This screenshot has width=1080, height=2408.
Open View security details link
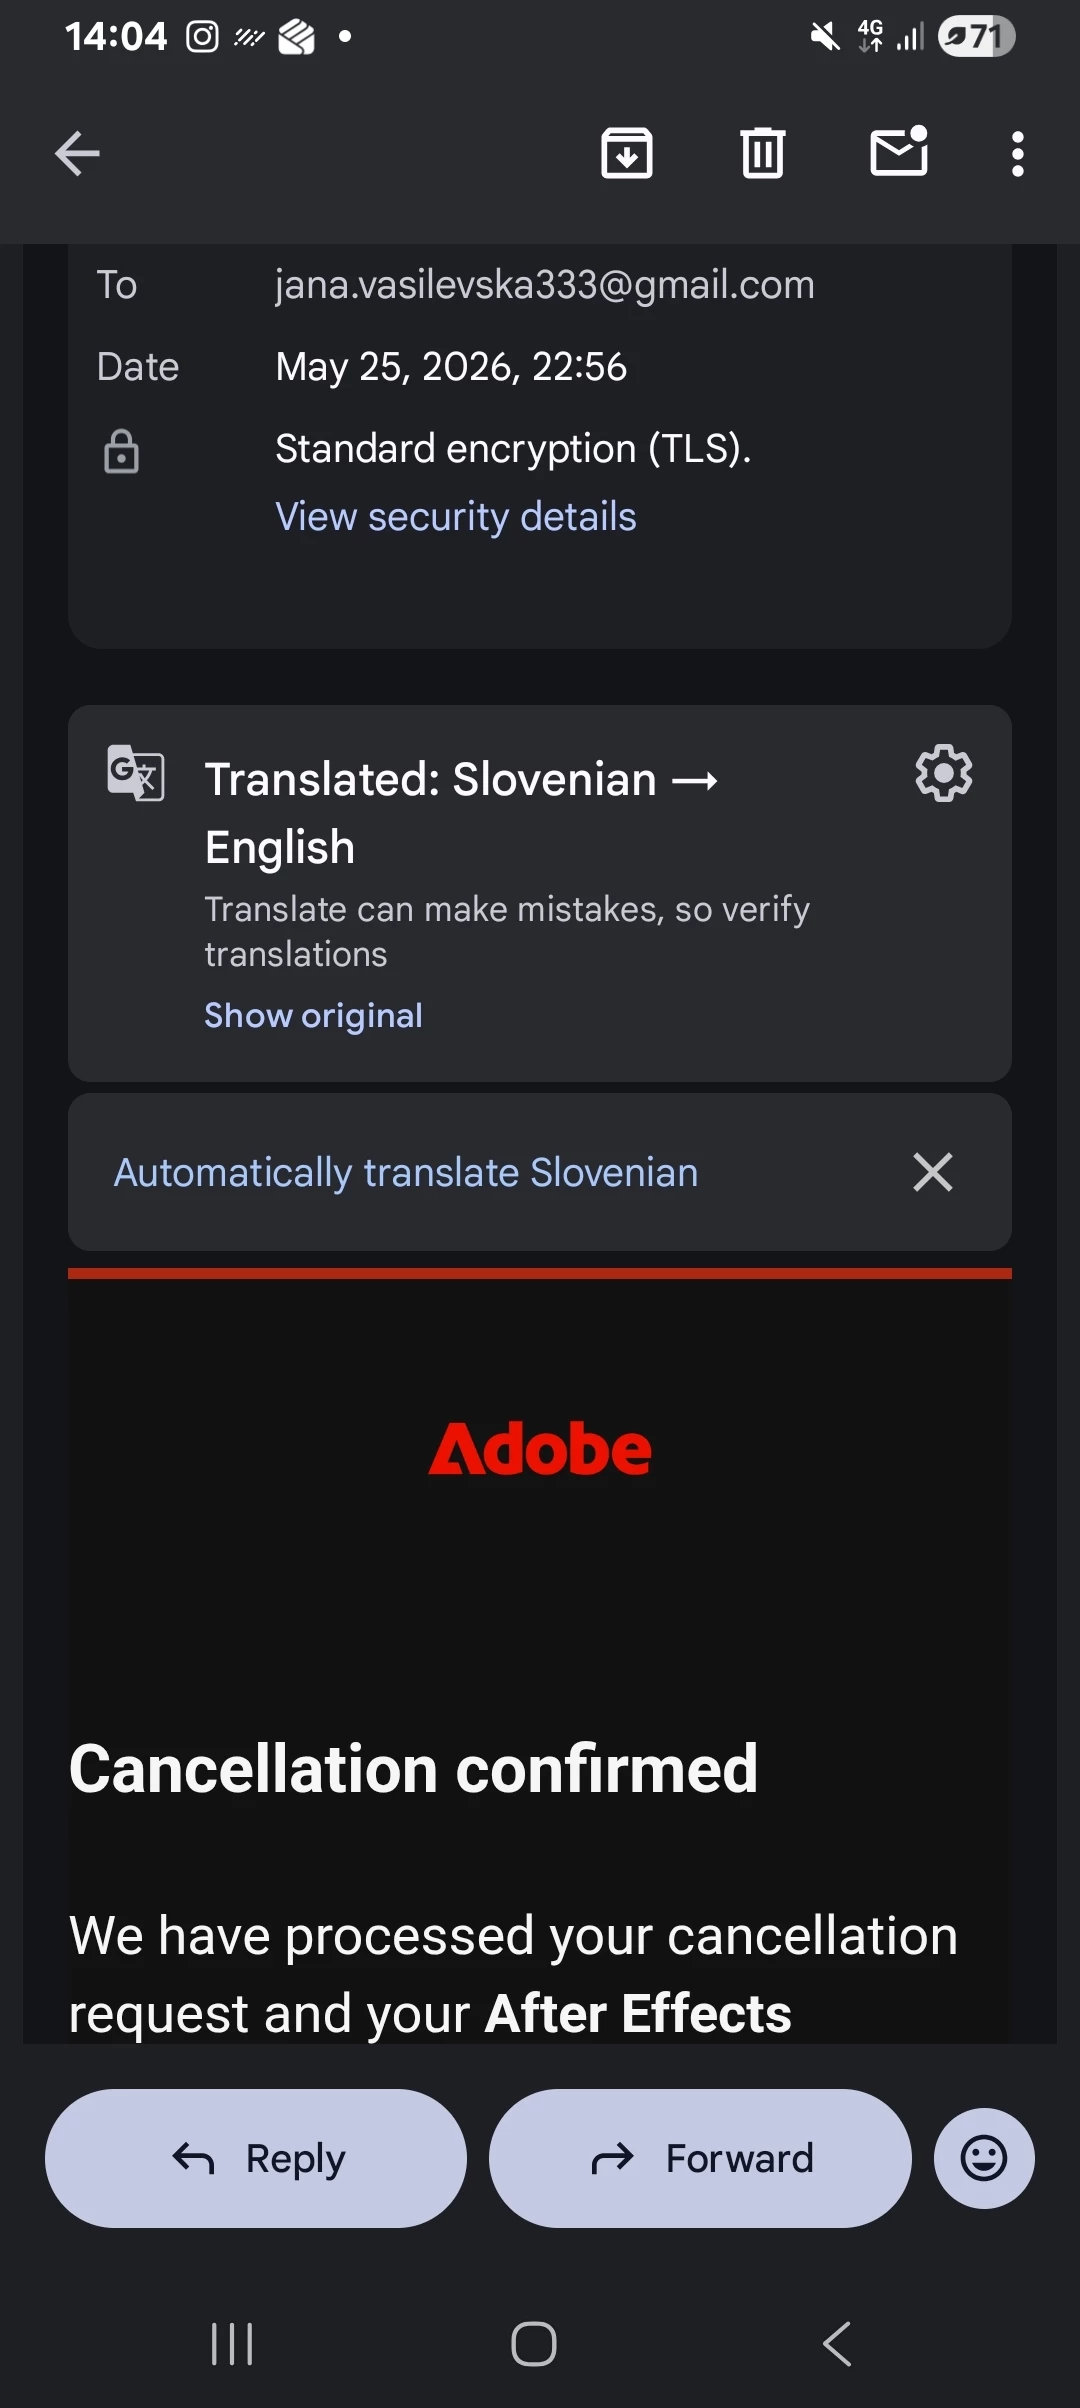click(x=456, y=517)
